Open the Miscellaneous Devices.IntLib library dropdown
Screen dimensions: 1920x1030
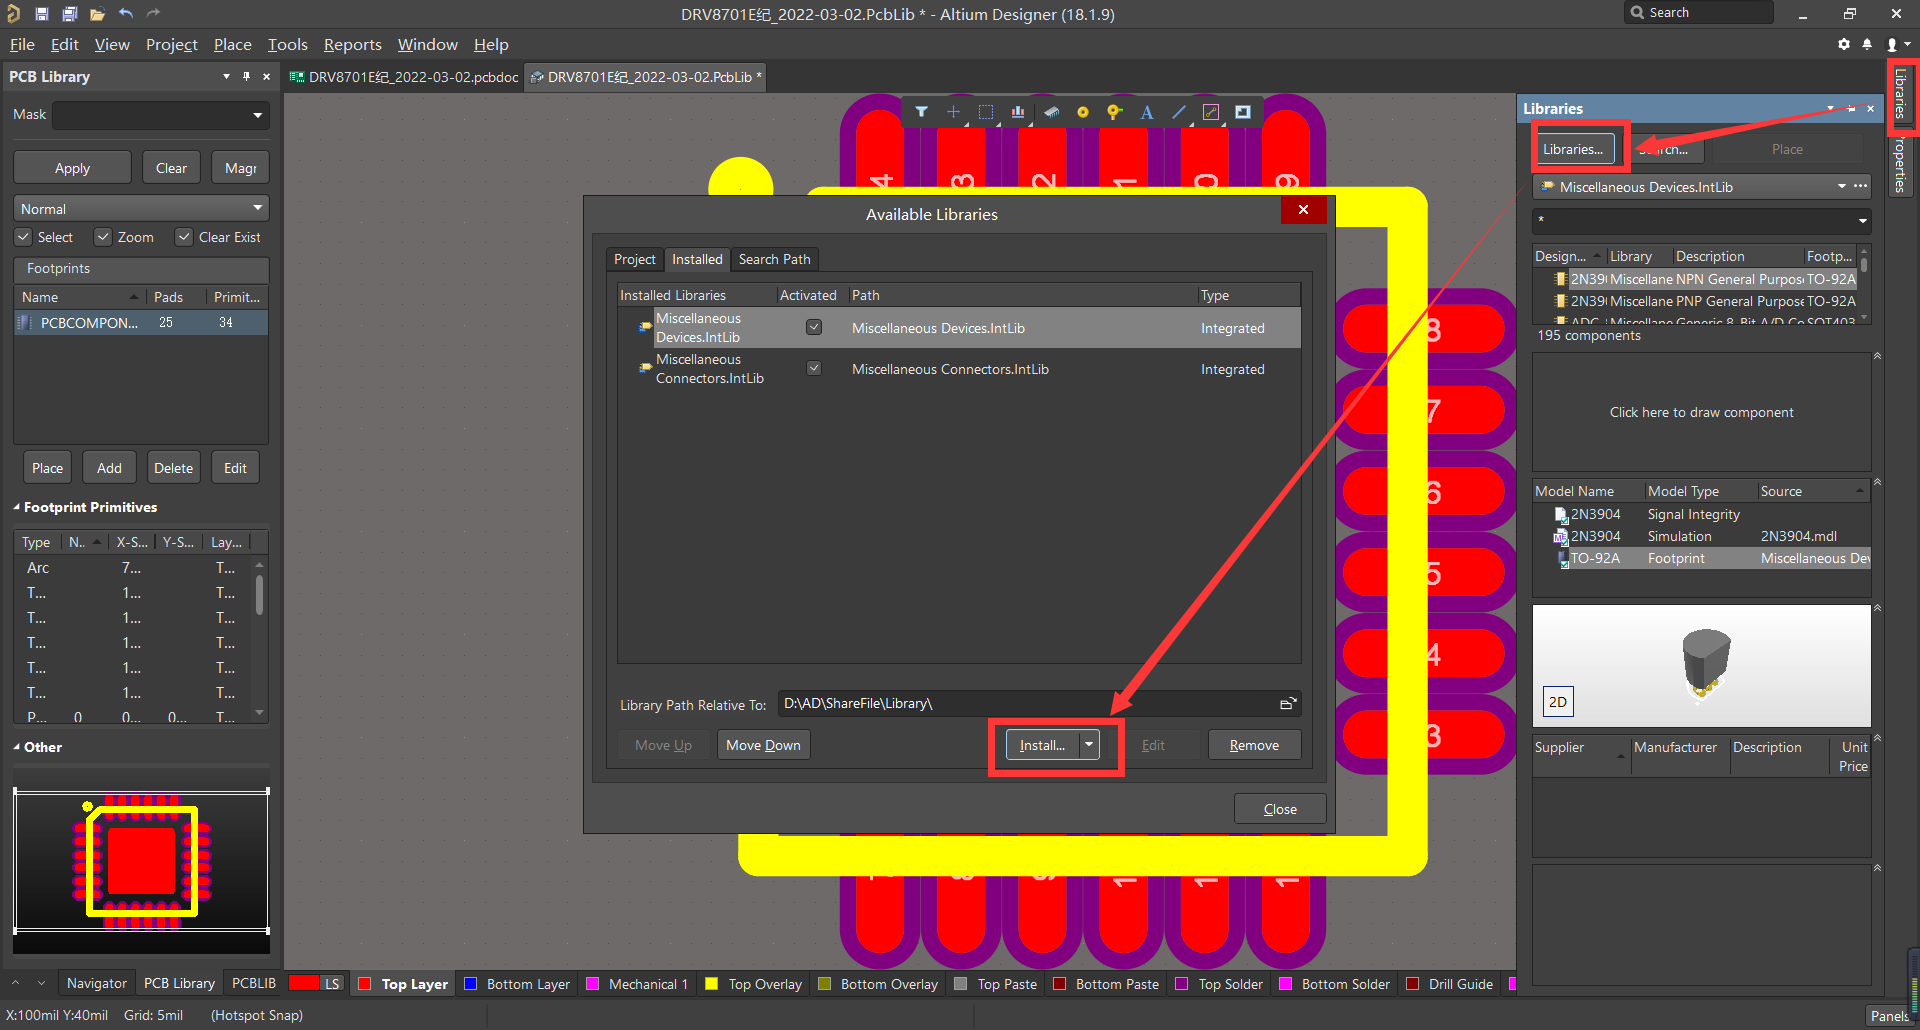tap(1842, 186)
